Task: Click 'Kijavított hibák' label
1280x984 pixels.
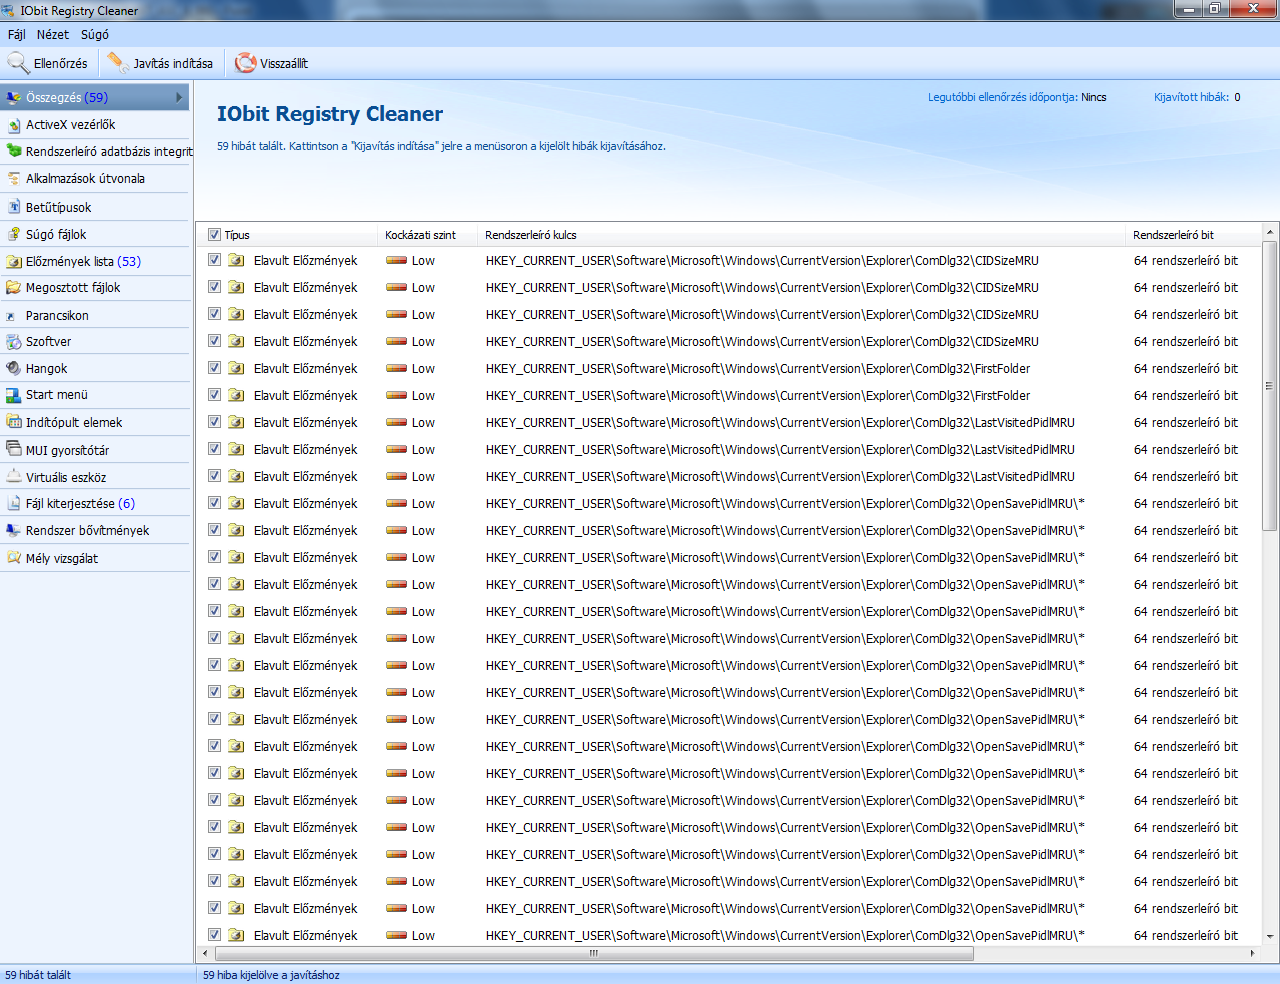Action: coord(1192,97)
